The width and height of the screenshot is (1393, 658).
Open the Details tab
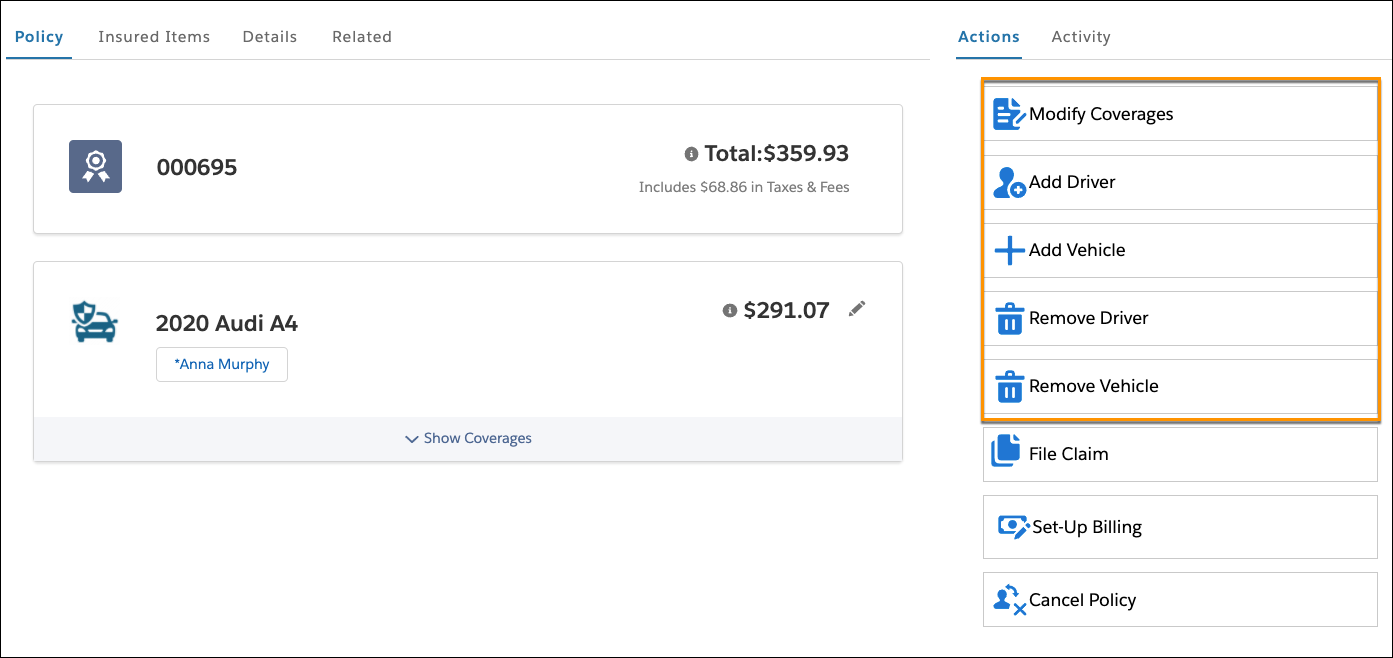tap(269, 36)
